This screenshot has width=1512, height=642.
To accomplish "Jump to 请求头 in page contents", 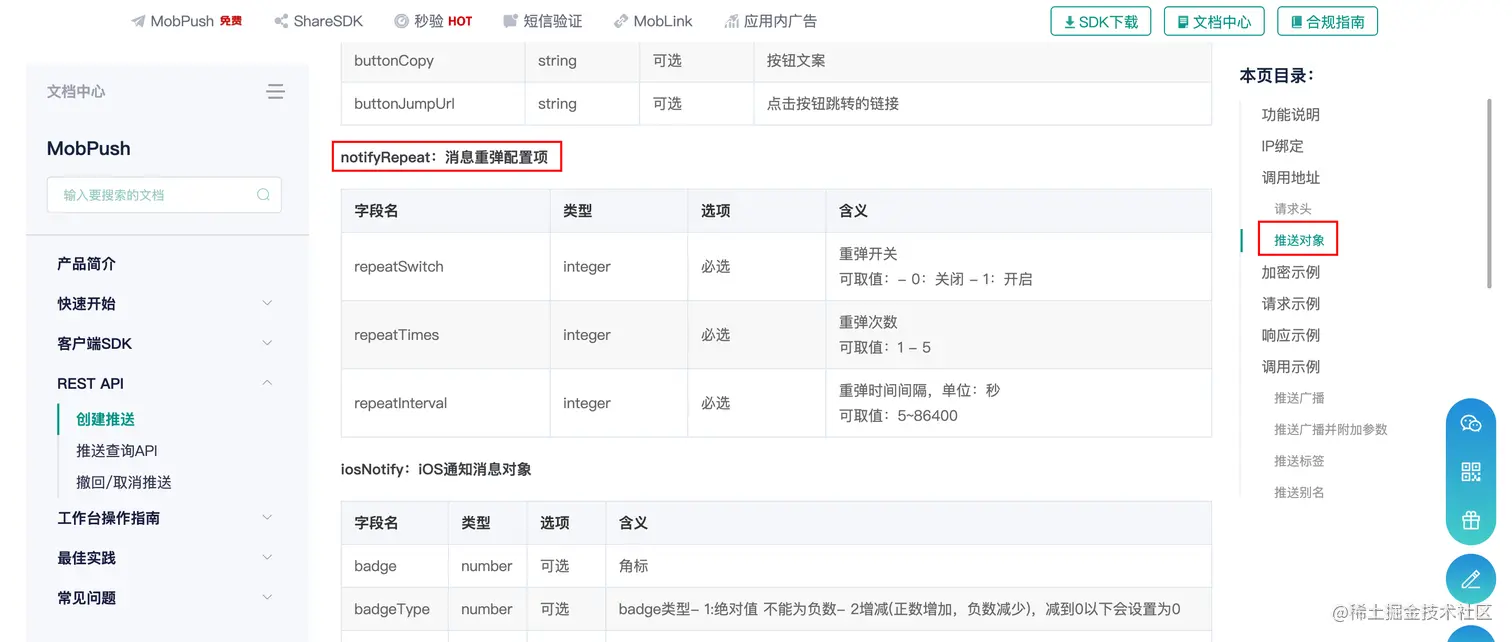I will point(1292,209).
